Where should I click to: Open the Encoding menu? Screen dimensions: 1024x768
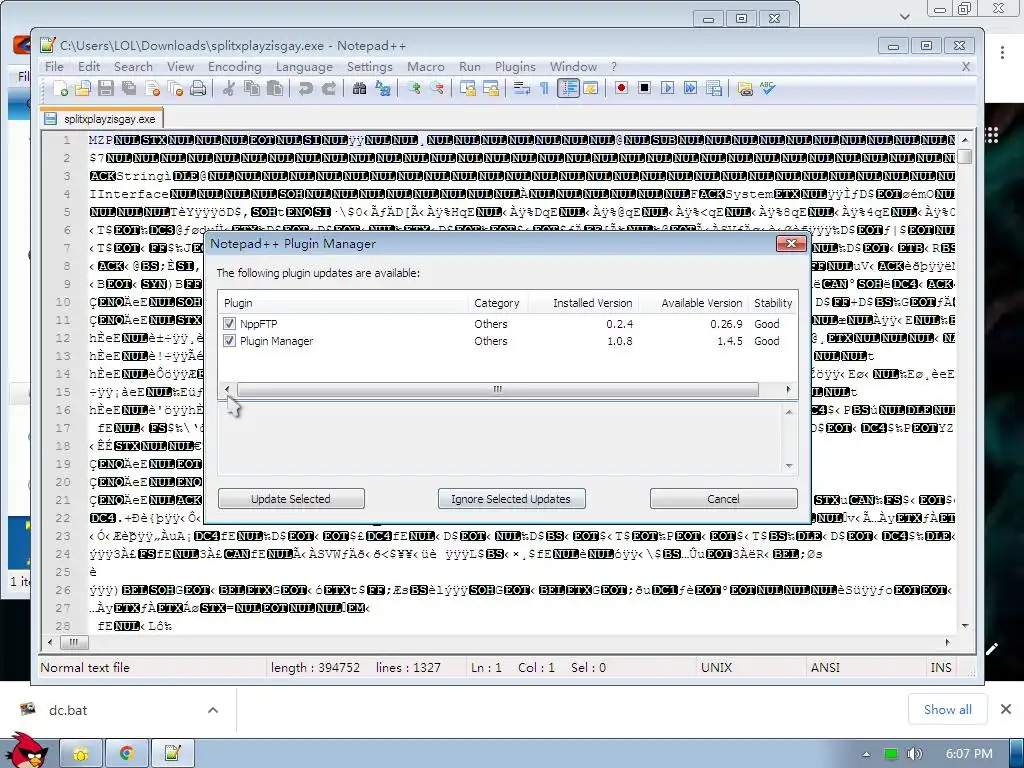tap(234, 67)
